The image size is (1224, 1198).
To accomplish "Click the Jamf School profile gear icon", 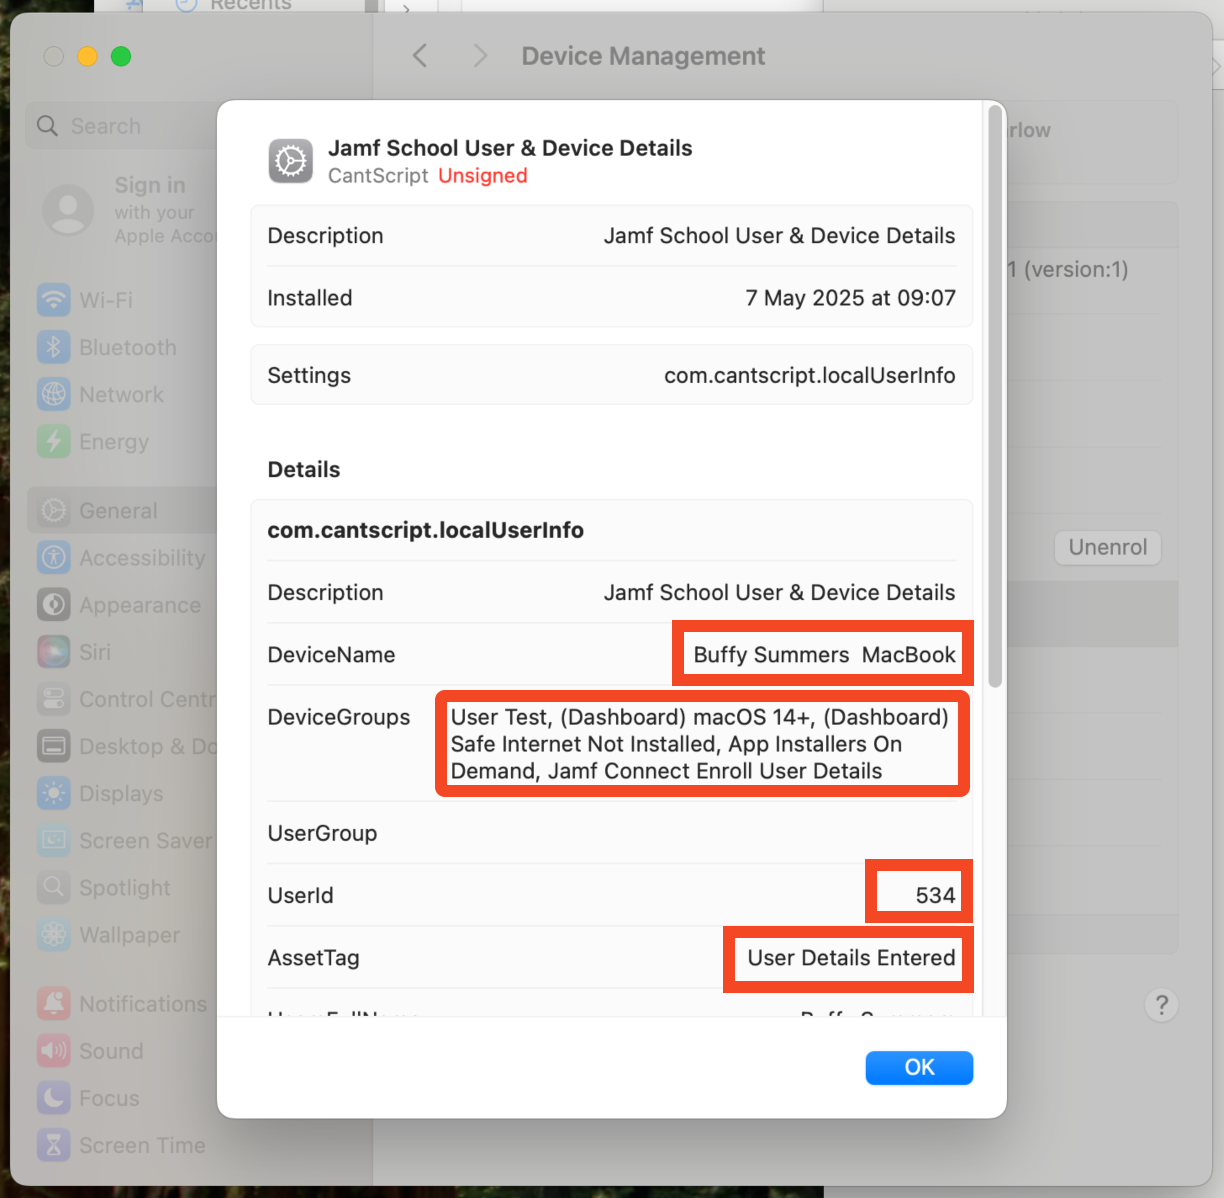I will pyautogui.click(x=291, y=161).
